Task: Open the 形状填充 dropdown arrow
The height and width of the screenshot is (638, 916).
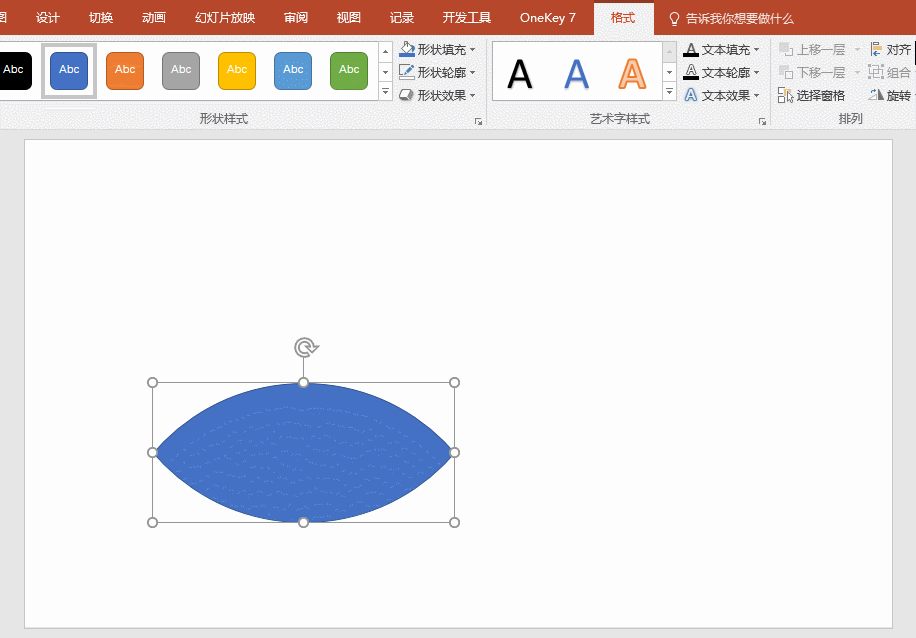Action: (x=473, y=50)
